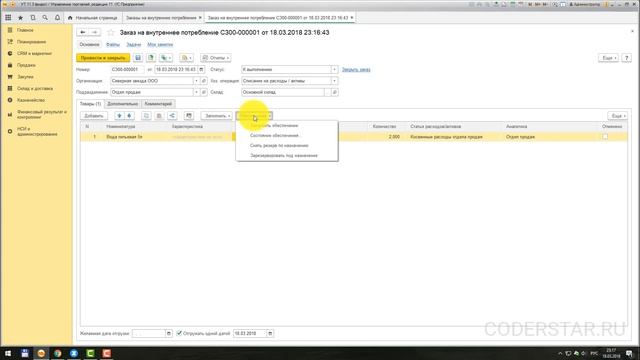Open the History icon in top toolbar
640x360 pixels.
pos(33,18)
